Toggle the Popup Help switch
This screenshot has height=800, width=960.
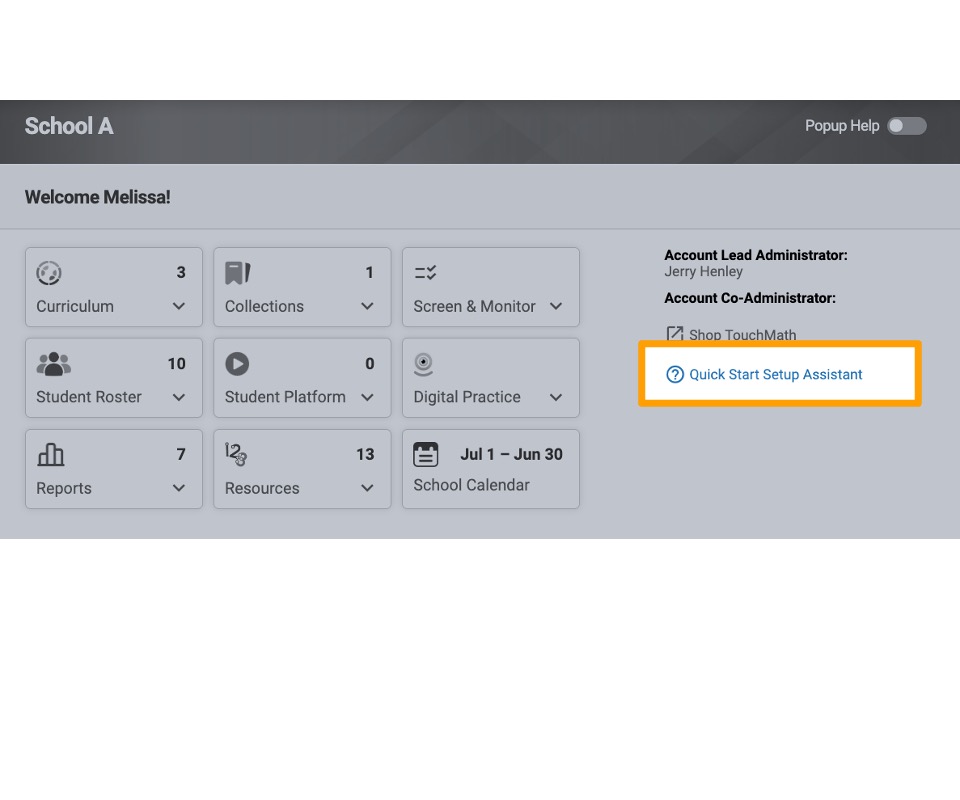click(x=907, y=126)
